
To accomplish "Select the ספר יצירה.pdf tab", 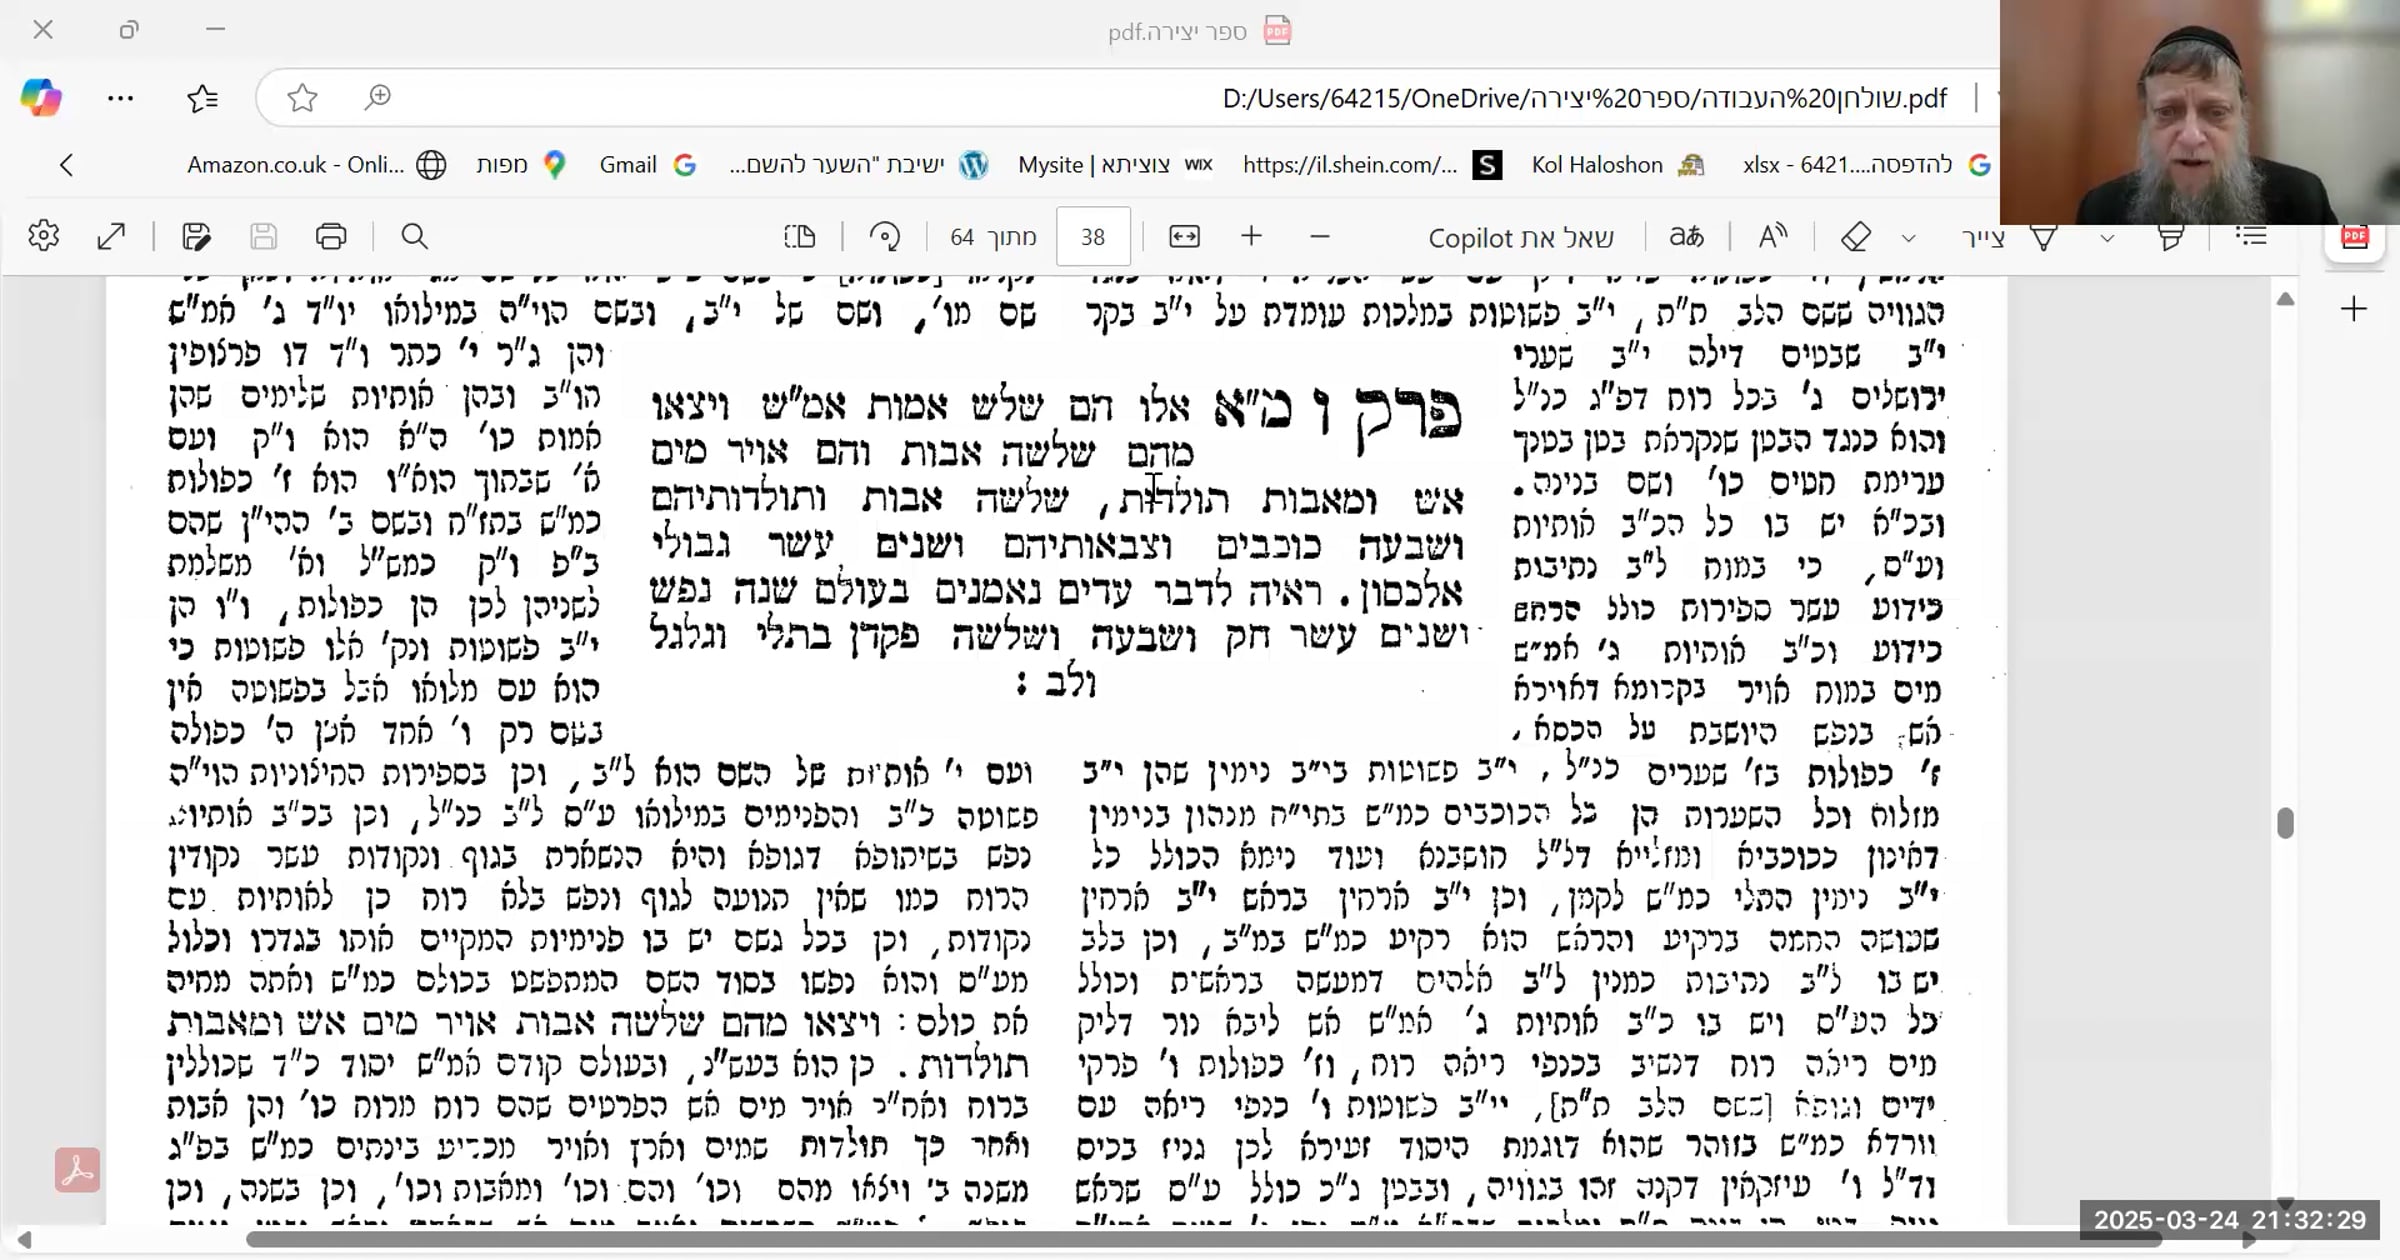I will point(1199,31).
